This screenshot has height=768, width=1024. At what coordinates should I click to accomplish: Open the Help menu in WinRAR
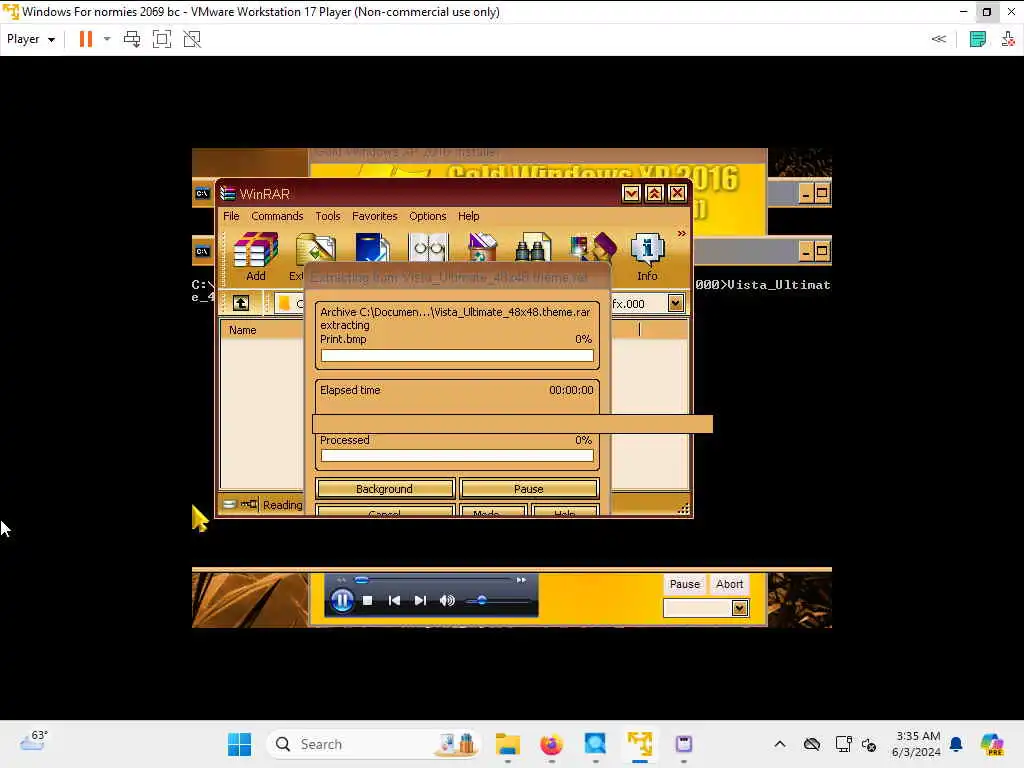click(468, 216)
